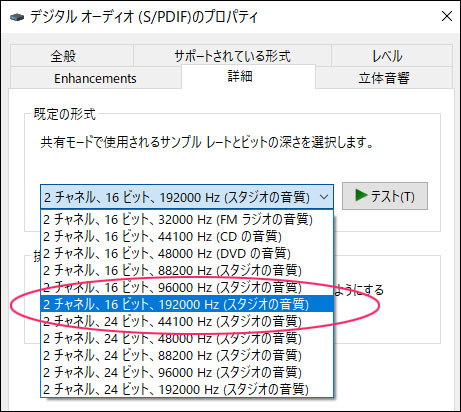The height and width of the screenshot is (412, 461).
Task: Pick highlighted 16 bit 192000 Hz option
Action: pos(187,304)
